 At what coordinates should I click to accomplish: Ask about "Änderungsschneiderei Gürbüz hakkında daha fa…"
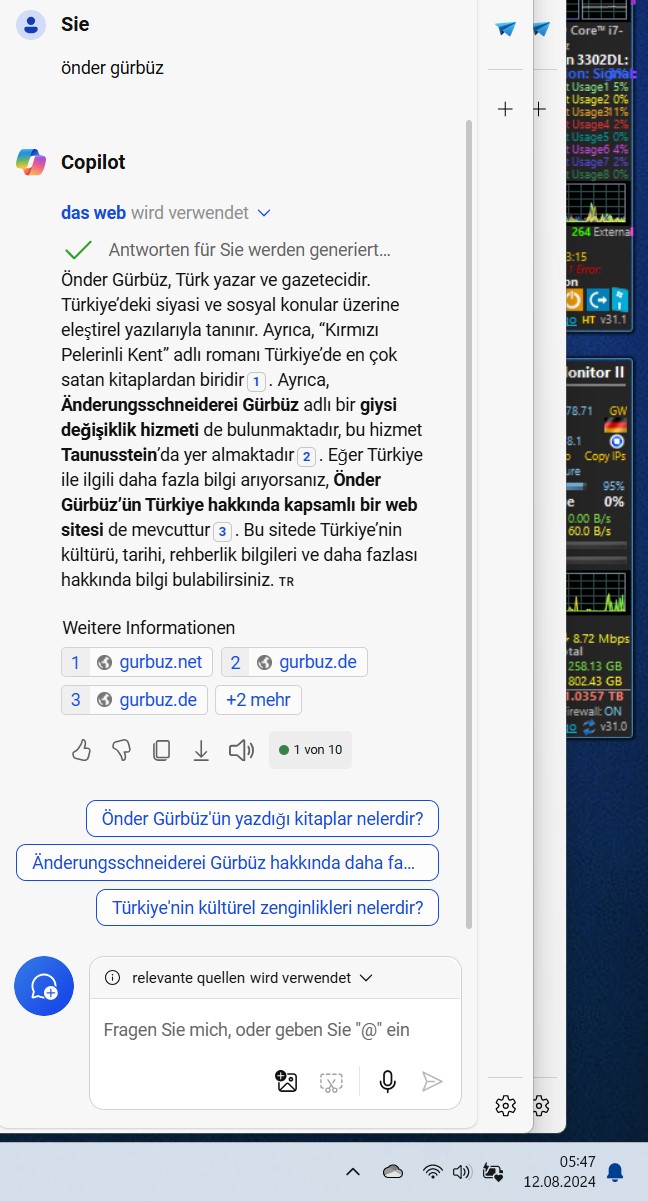228,862
